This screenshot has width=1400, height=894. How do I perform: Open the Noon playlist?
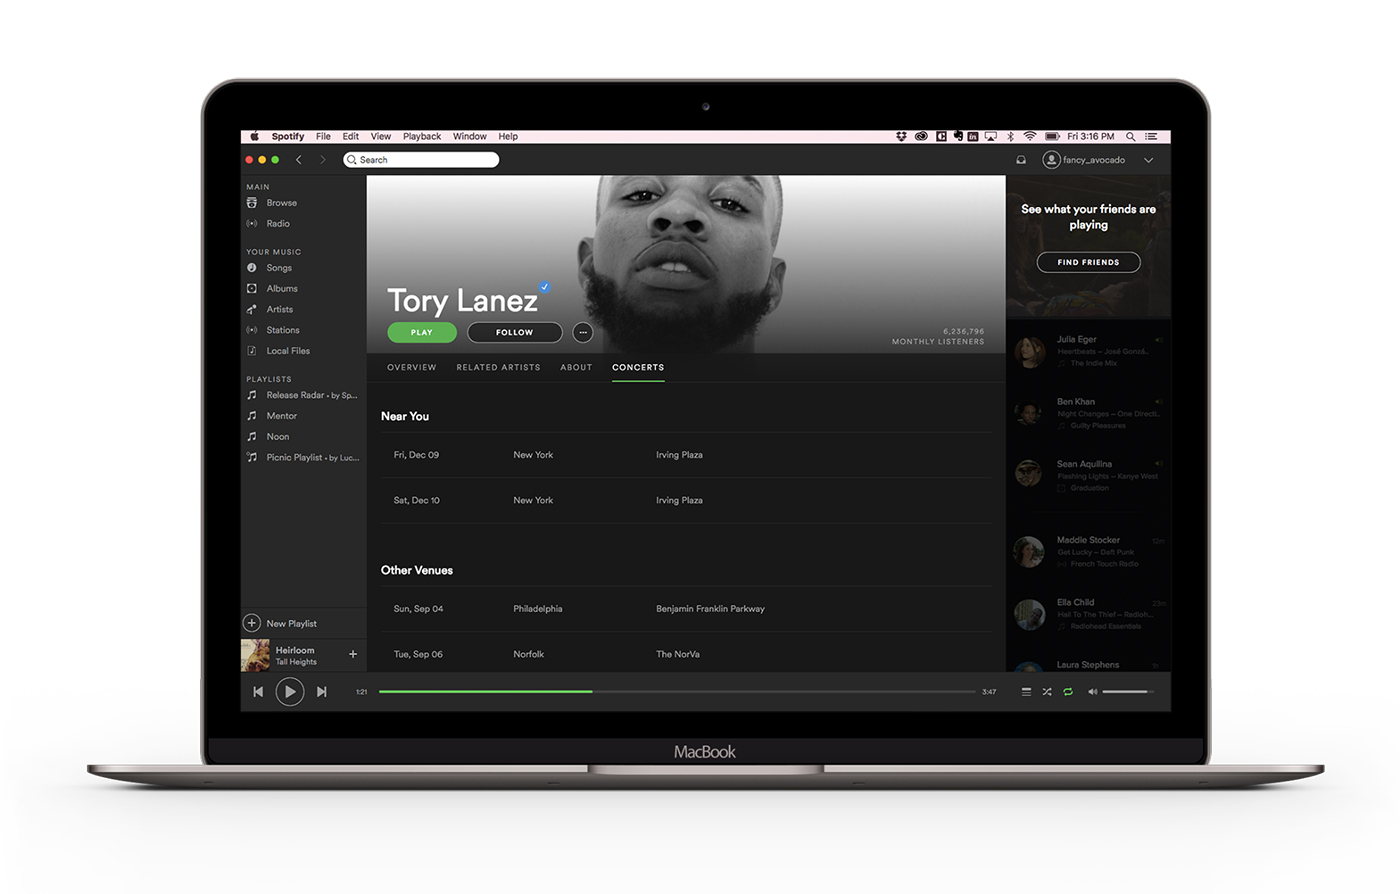(277, 437)
